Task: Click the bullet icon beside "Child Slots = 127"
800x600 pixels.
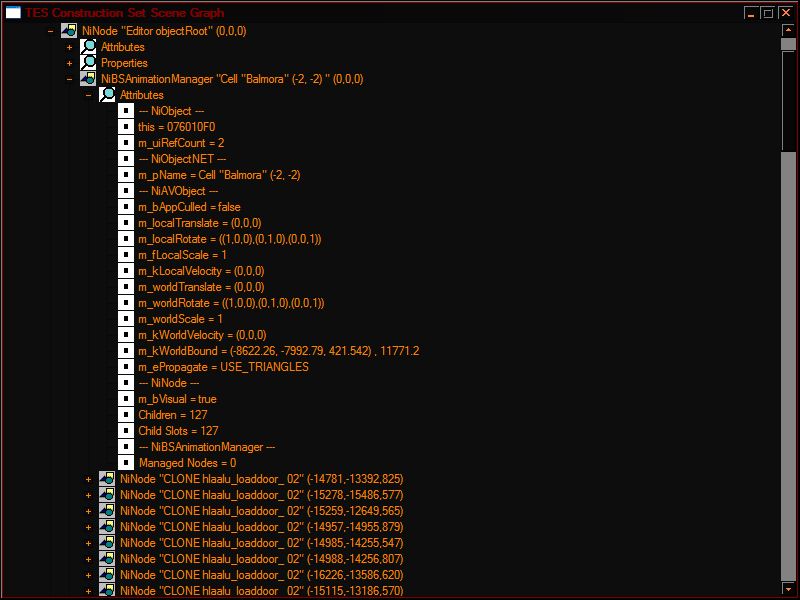Action: coord(126,431)
